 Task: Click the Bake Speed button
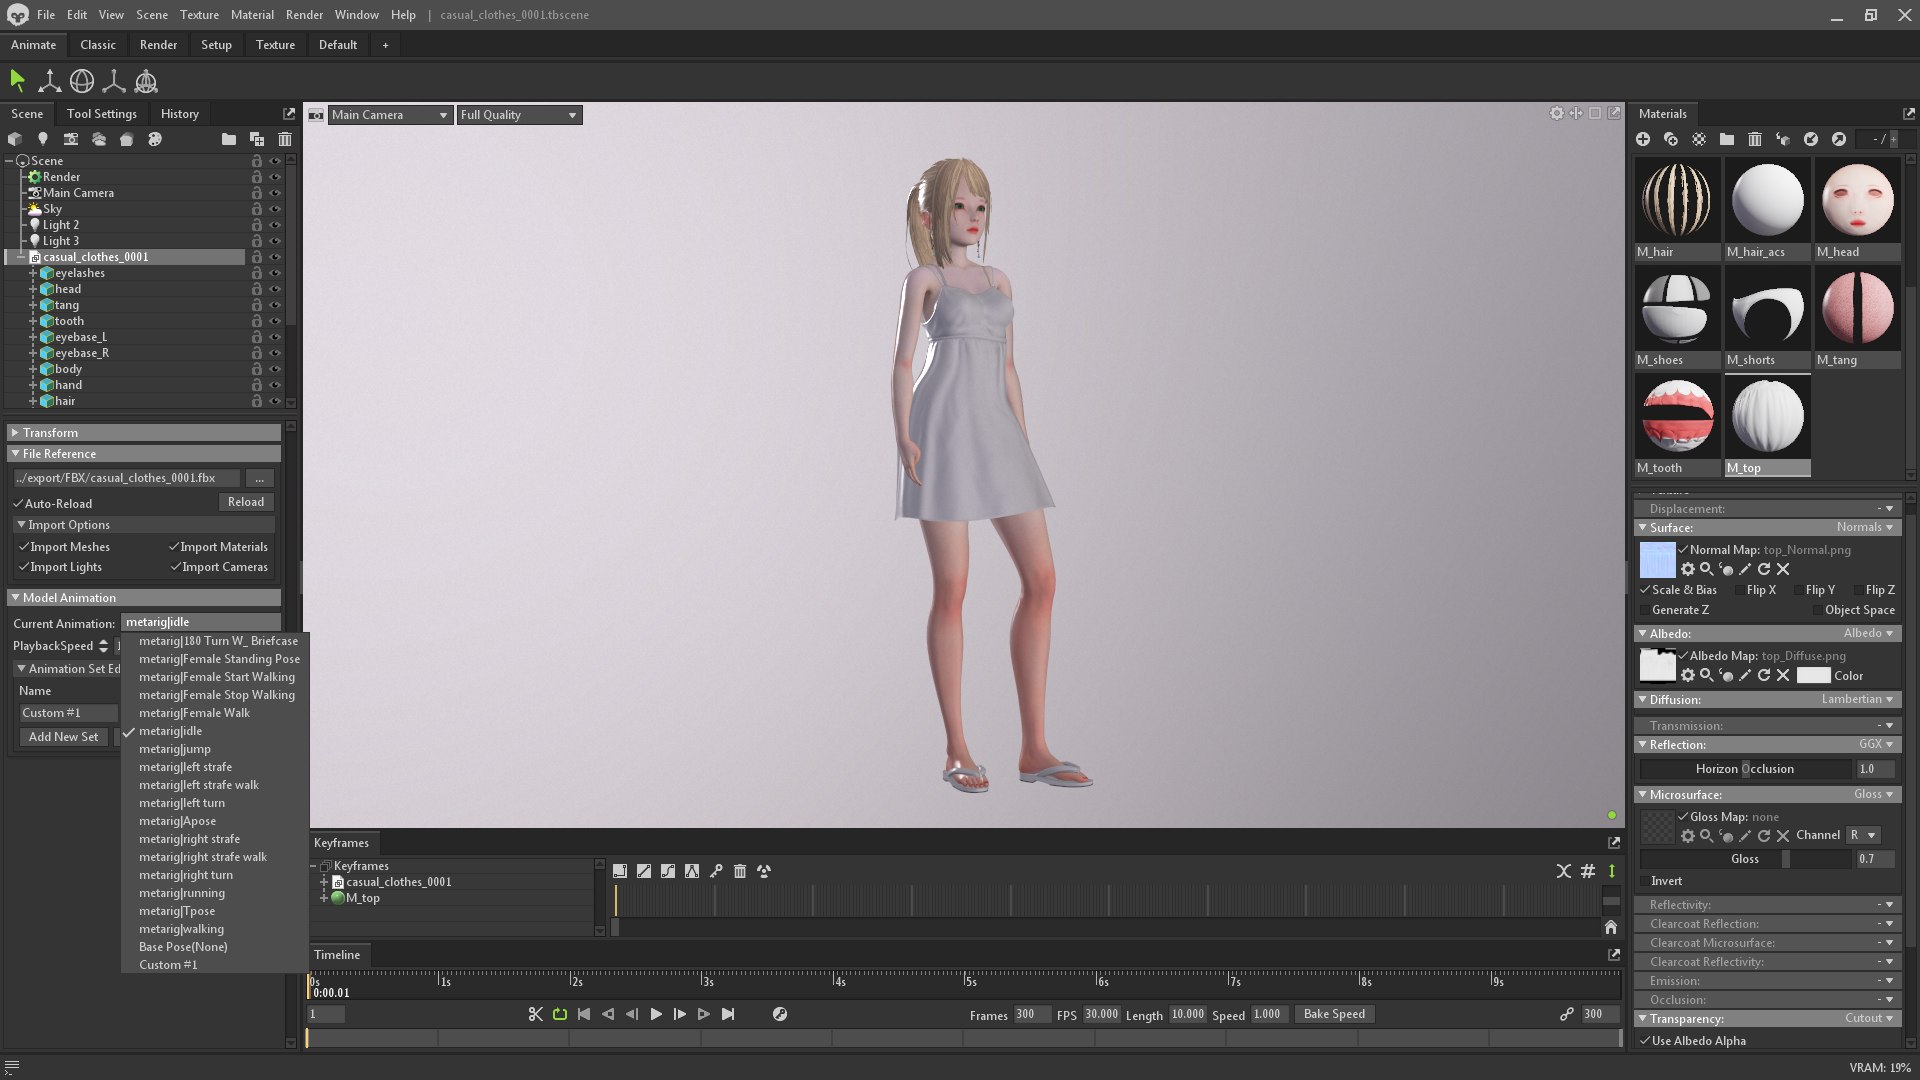(1334, 1014)
